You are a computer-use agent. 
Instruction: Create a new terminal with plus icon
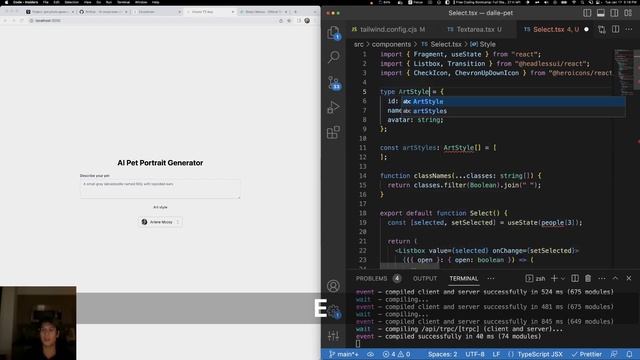coord(554,278)
